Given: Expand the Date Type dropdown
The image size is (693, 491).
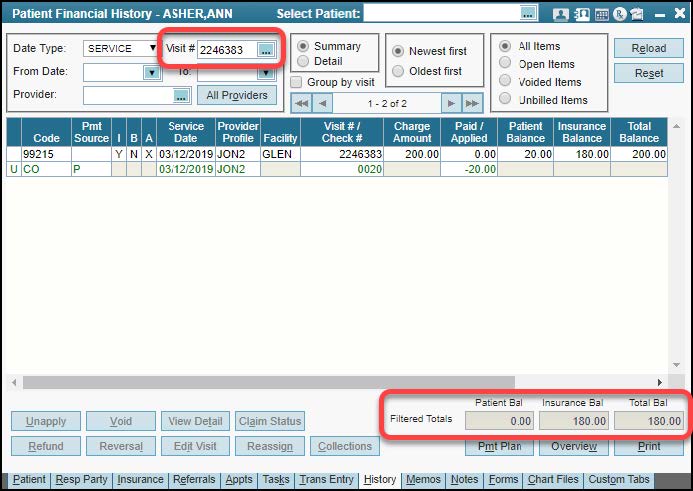Looking at the screenshot, I should point(152,48).
